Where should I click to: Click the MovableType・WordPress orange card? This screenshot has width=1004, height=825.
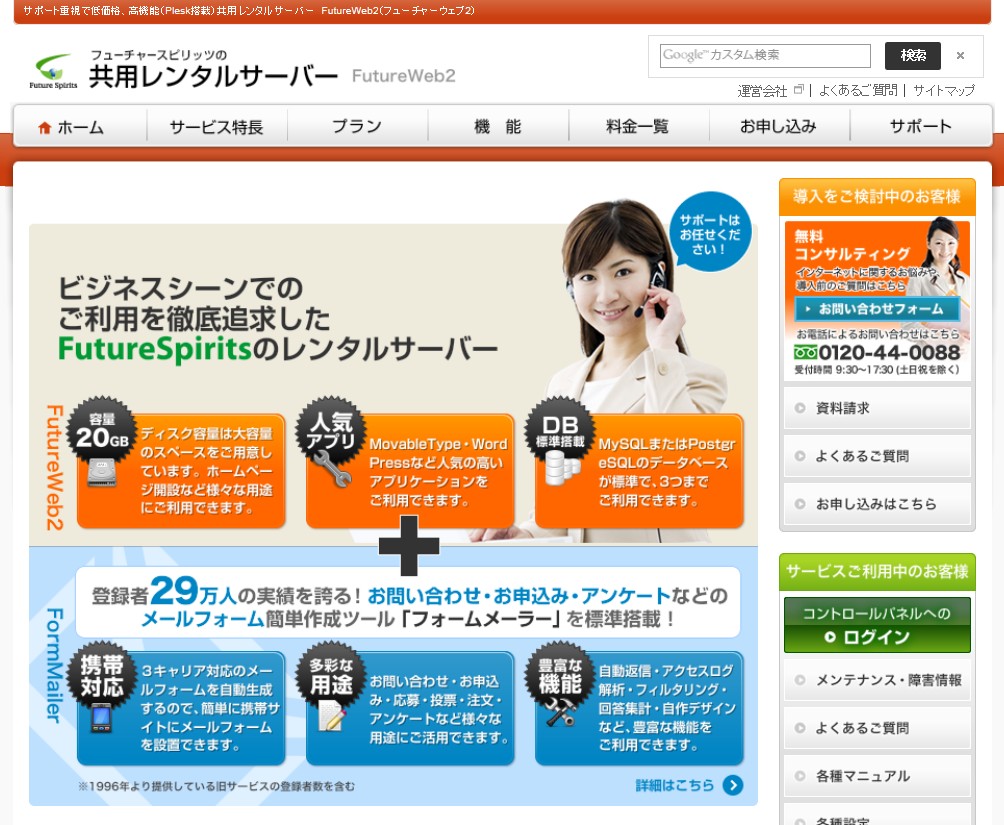(410, 471)
